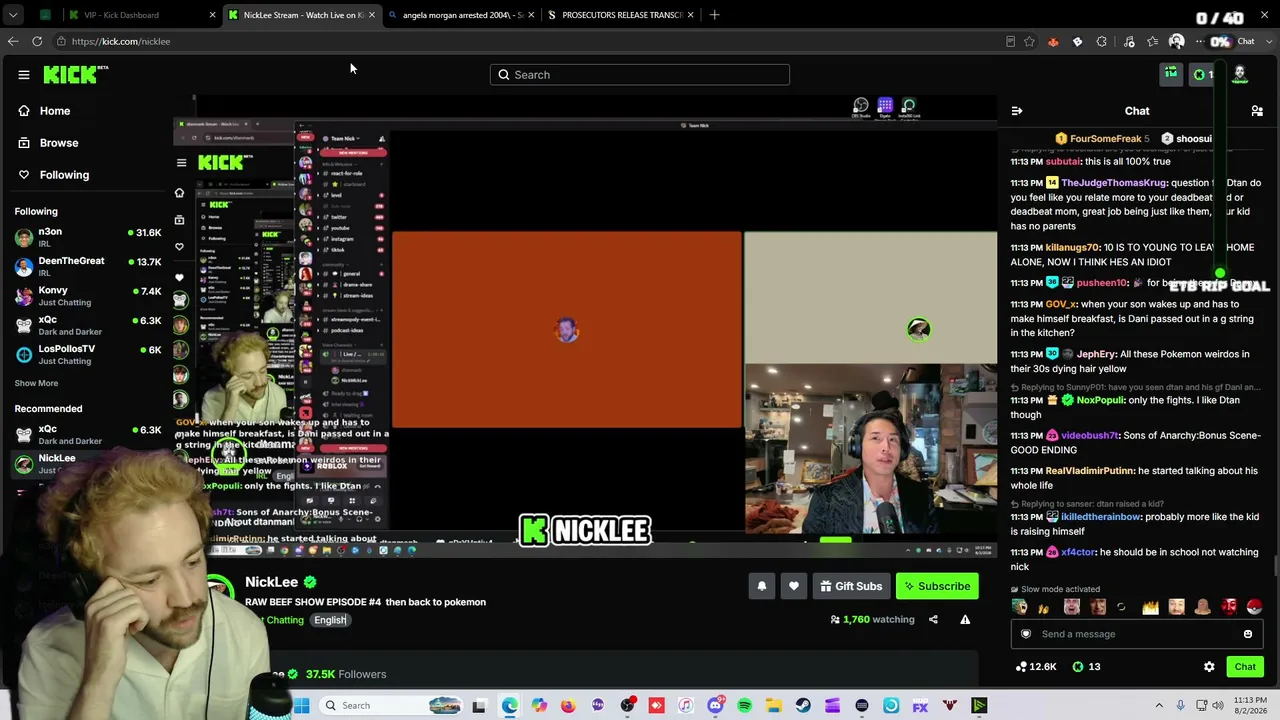Insert the fire emote
This screenshot has width=1280, height=720.
point(1150,607)
